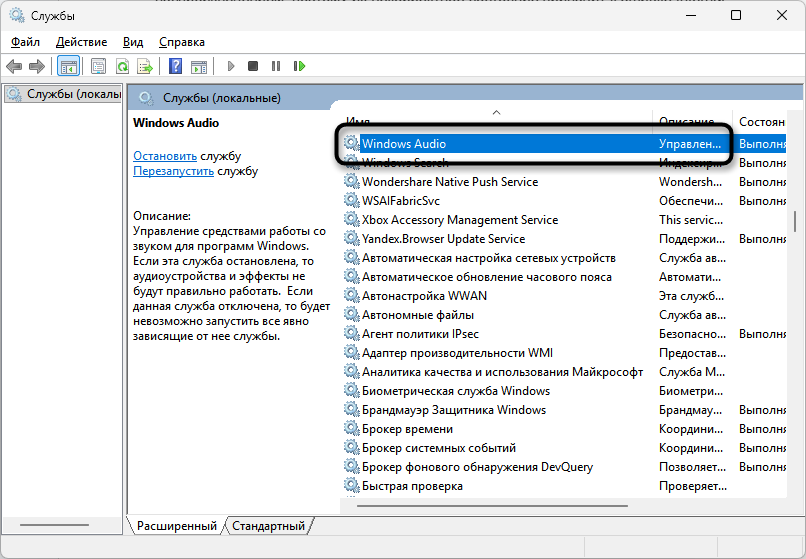This screenshot has width=806, height=559.
Task: Select Аналитика качества и использования Майкрософт
Action: tap(564, 372)
